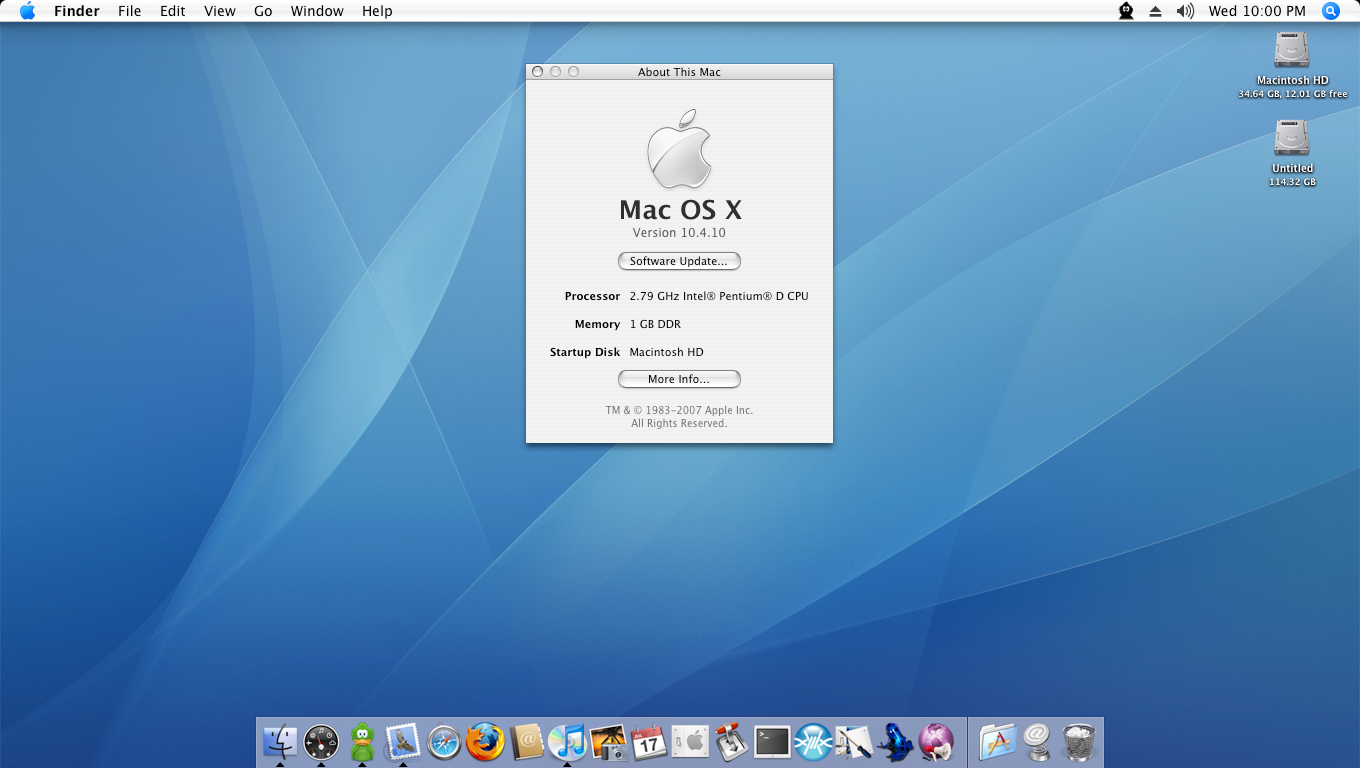Click the Wed 10:00 PM clock
This screenshot has width=1360, height=768.
click(x=1257, y=11)
